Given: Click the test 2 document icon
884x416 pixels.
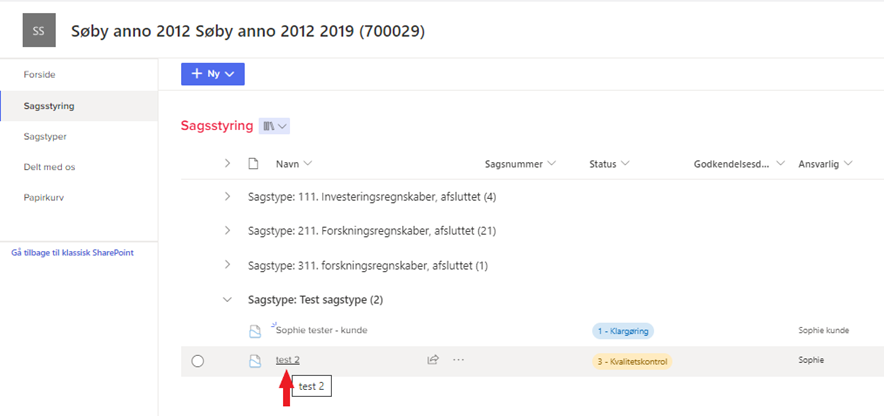Looking at the screenshot, I should click(x=254, y=361).
